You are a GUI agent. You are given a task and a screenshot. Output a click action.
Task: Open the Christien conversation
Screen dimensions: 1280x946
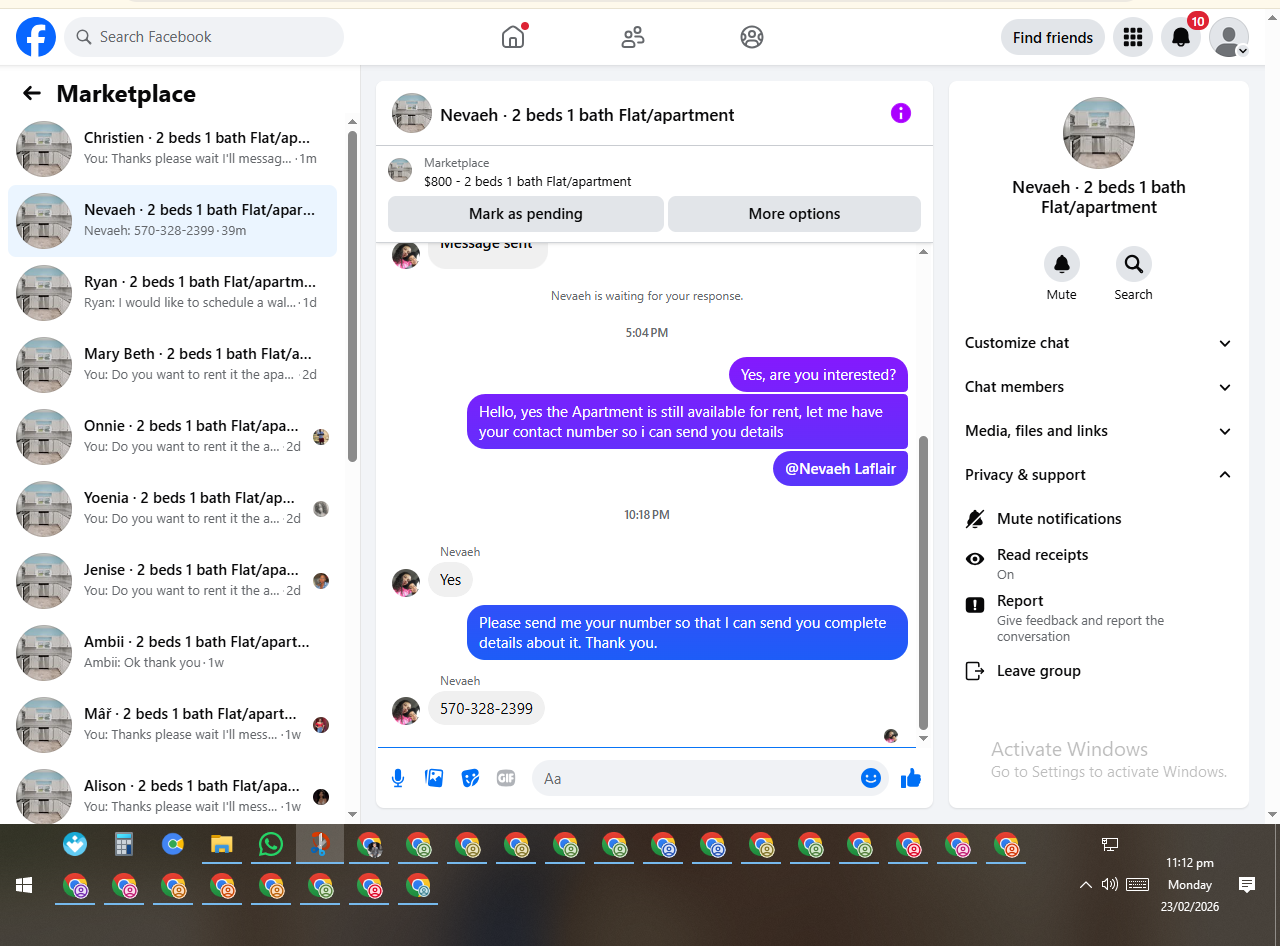pyautogui.click(x=172, y=149)
